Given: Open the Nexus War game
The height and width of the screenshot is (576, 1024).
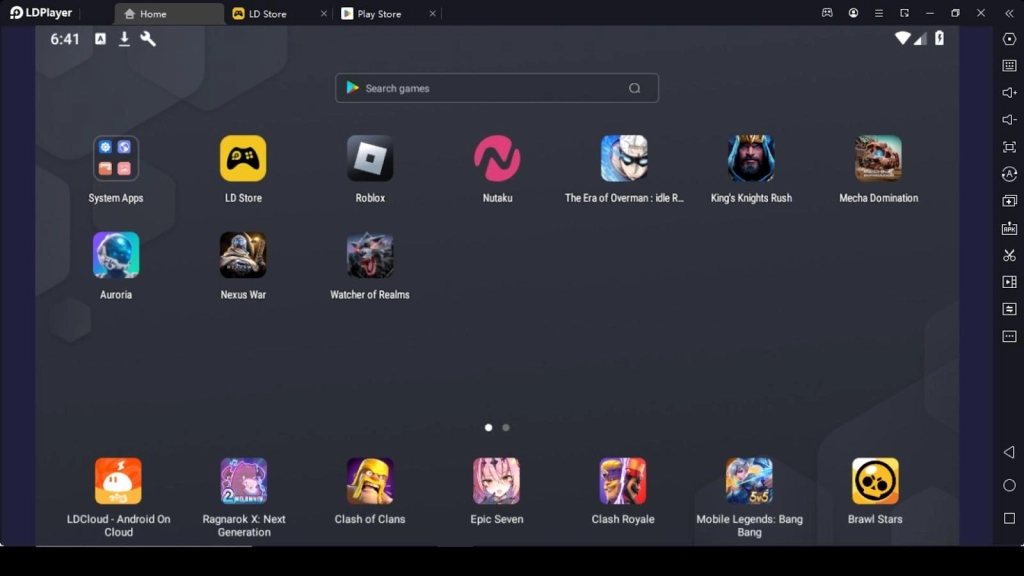Looking at the screenshot, I should pos(243,255).
